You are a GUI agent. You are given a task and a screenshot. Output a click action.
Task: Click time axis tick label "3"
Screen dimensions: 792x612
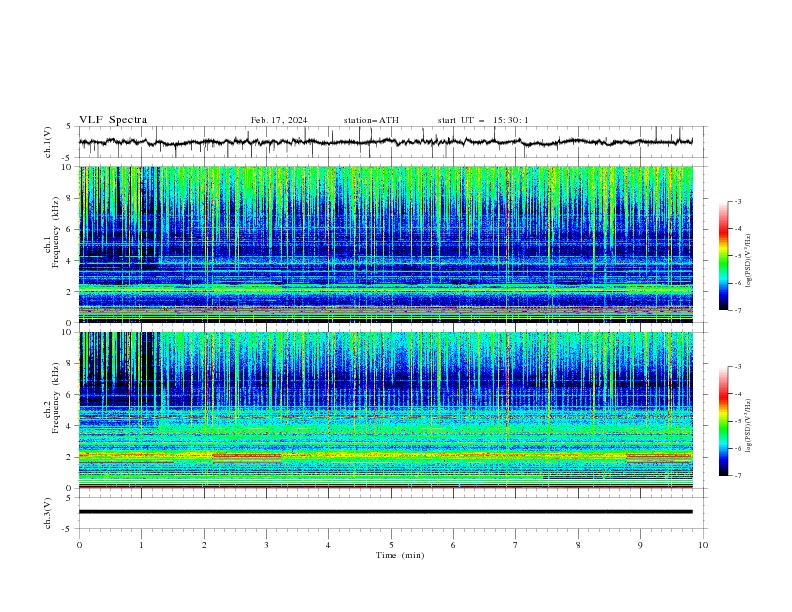[266, 545]
